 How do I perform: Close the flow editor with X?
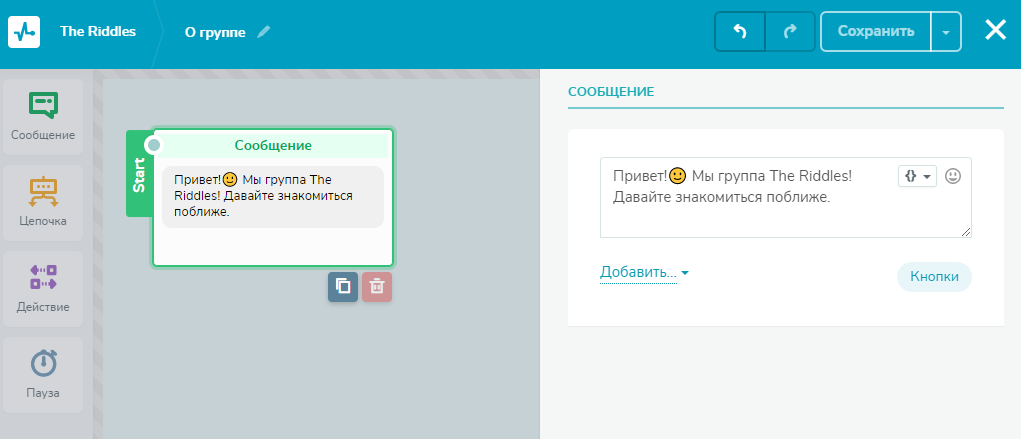995,31
